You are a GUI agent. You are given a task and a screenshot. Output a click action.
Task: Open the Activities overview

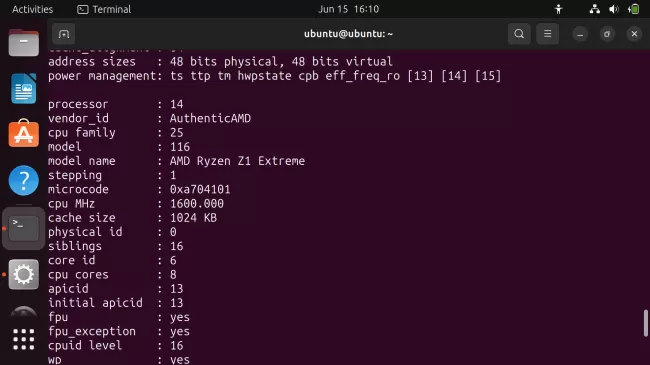tap(32, 9)
